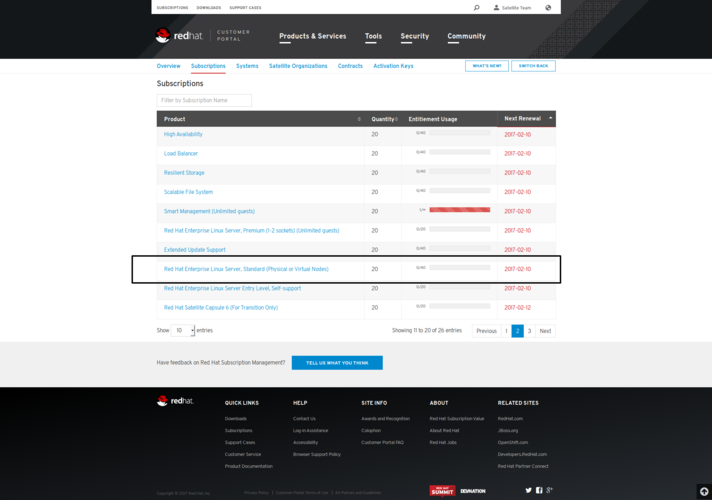The width and height of the screenshot is (712, 500).
Task: Open the Satellite Team user account menu
Action: click(512, 8)
